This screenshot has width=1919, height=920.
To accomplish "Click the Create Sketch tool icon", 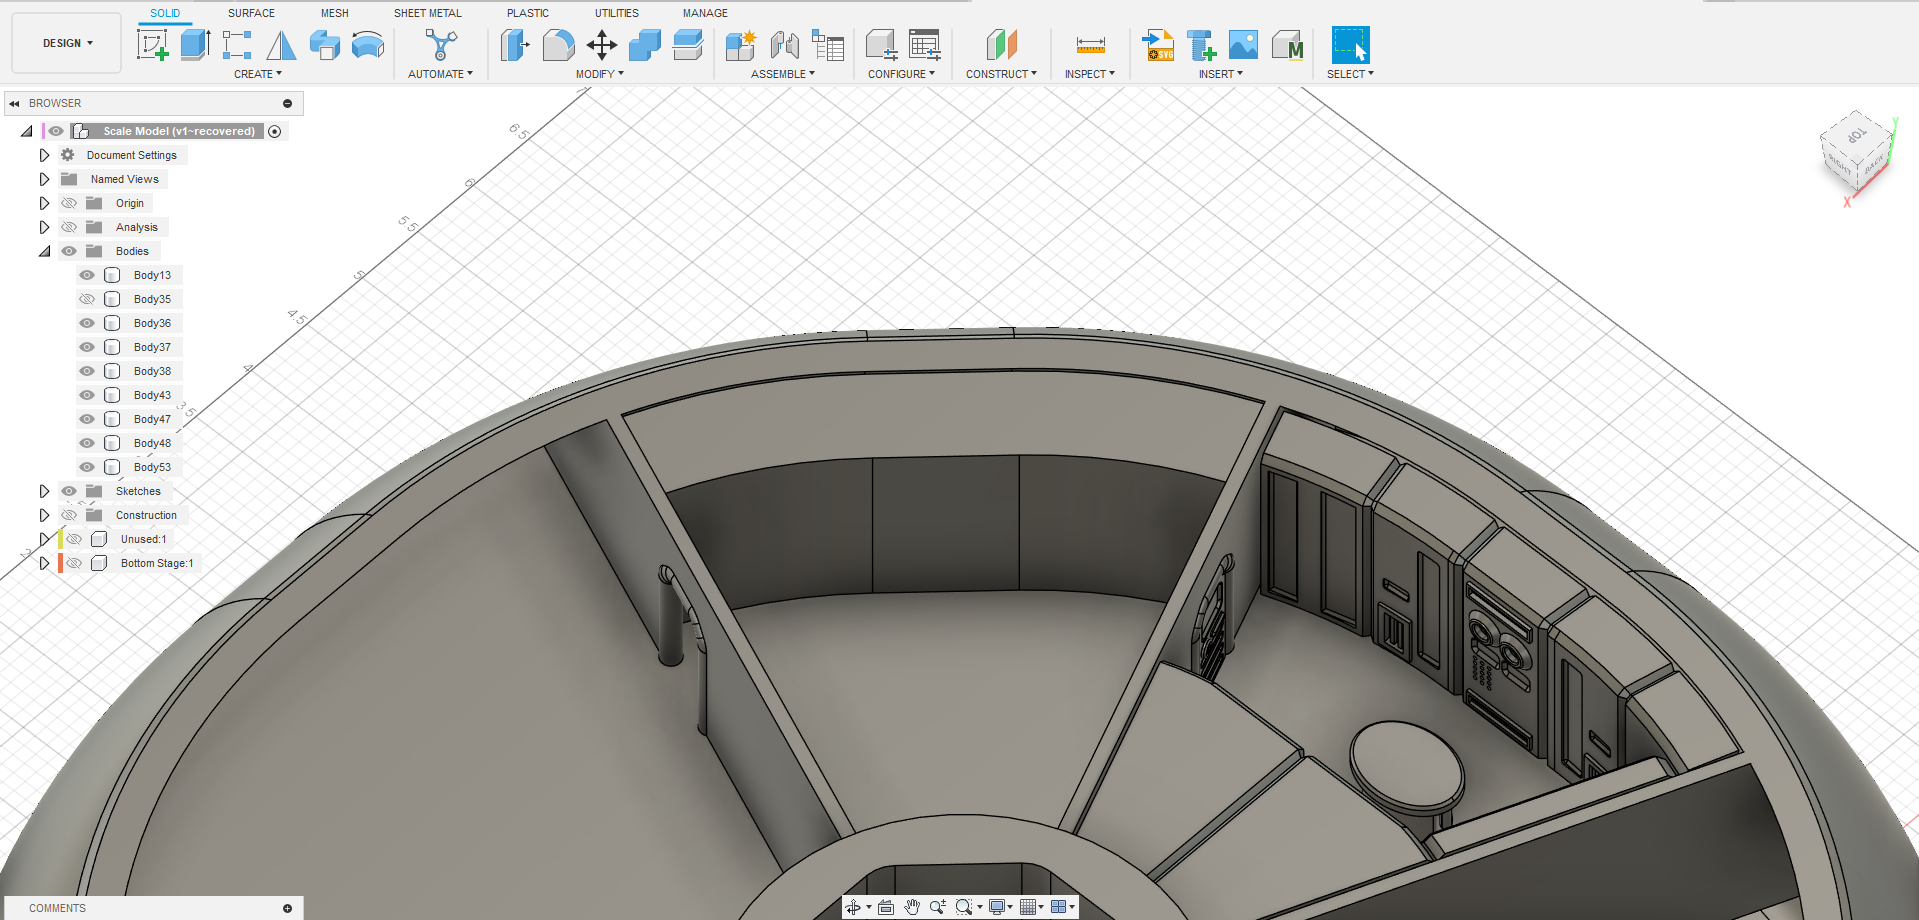I will [153, 44].
